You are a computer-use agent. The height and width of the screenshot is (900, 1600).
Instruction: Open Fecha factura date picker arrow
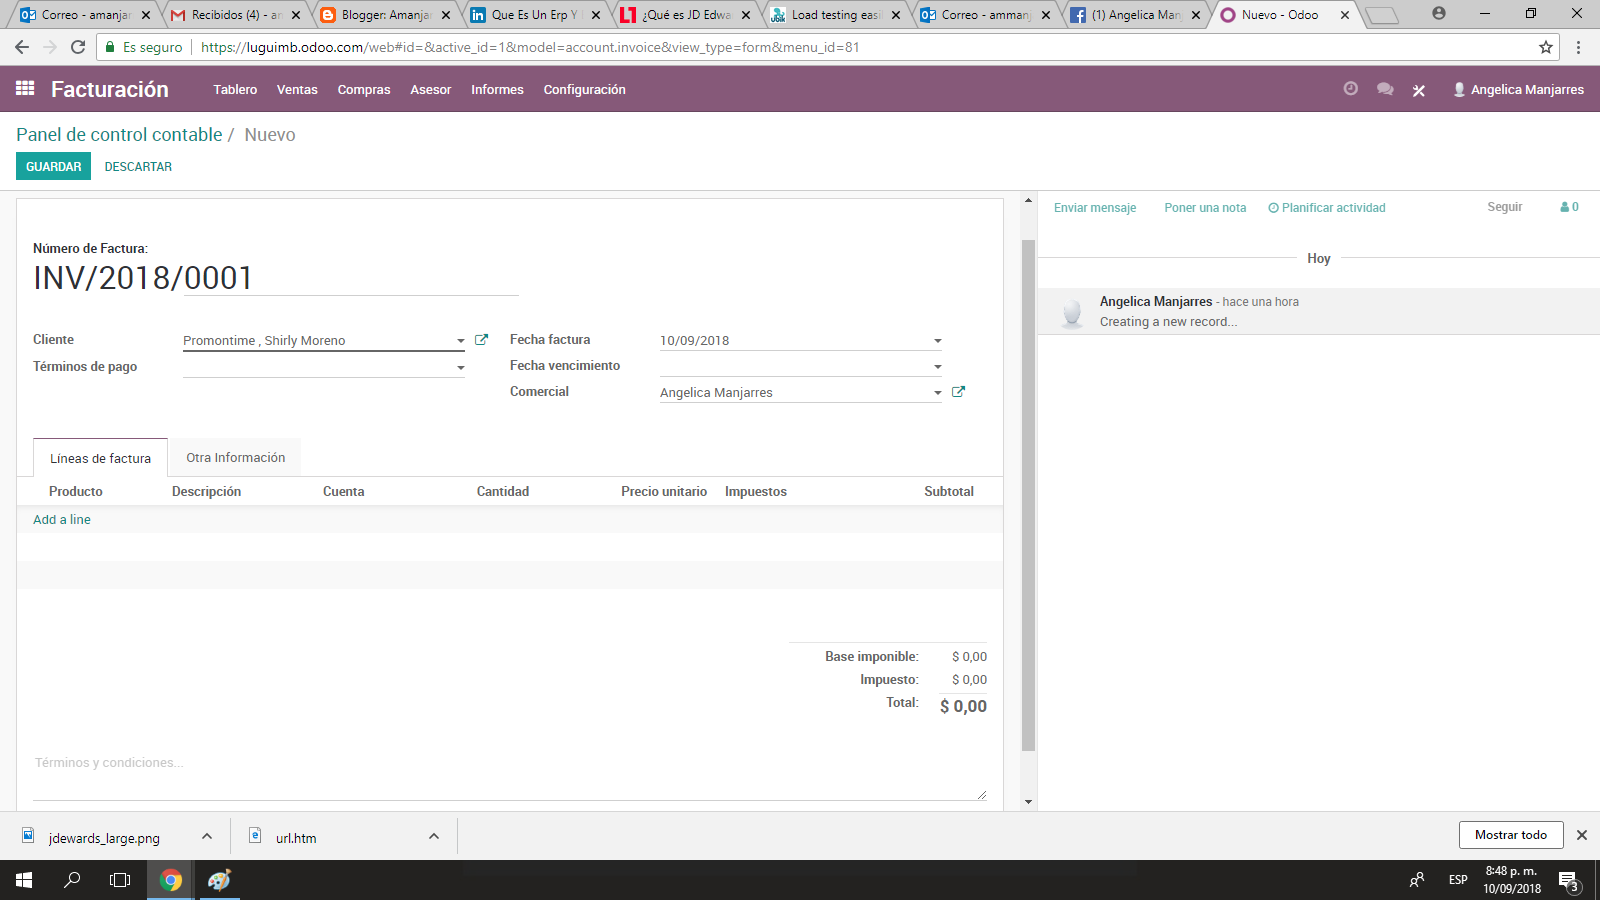coord(938,341)
